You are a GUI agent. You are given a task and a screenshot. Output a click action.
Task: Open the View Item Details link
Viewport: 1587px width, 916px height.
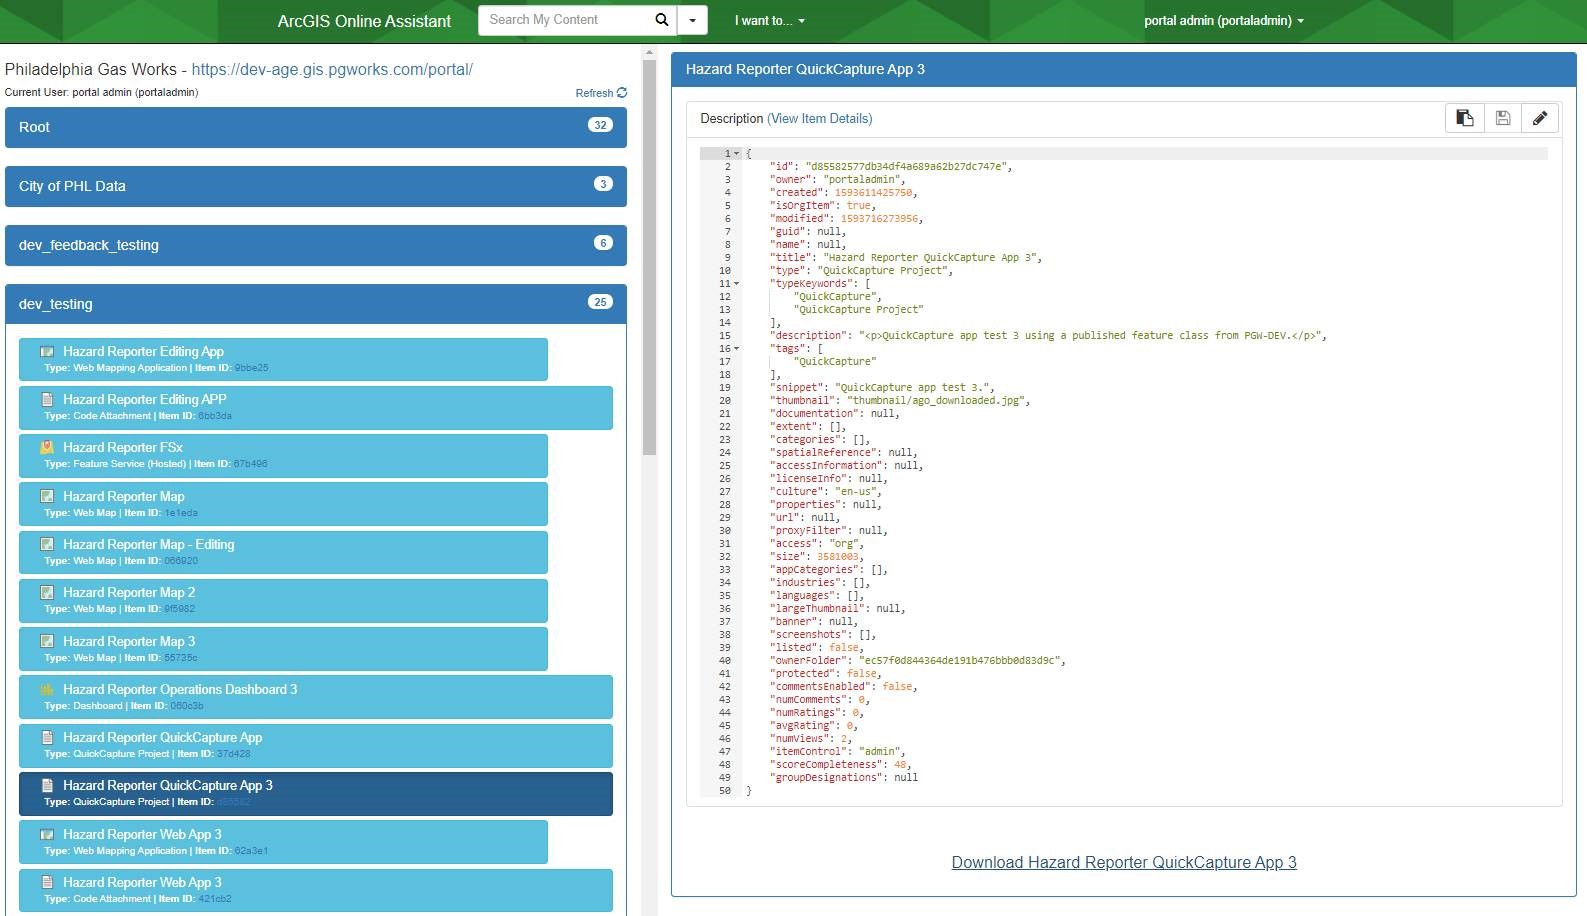[x=820, y=118]
